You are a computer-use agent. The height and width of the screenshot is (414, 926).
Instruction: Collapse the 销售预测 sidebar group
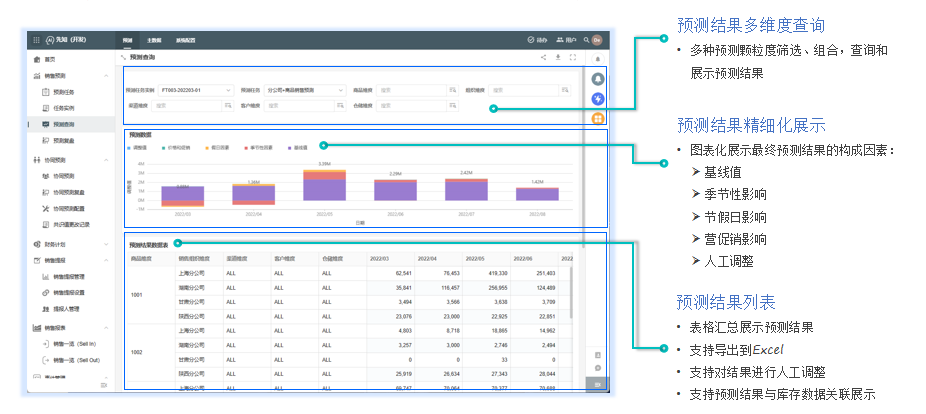[x=107, y=75]
